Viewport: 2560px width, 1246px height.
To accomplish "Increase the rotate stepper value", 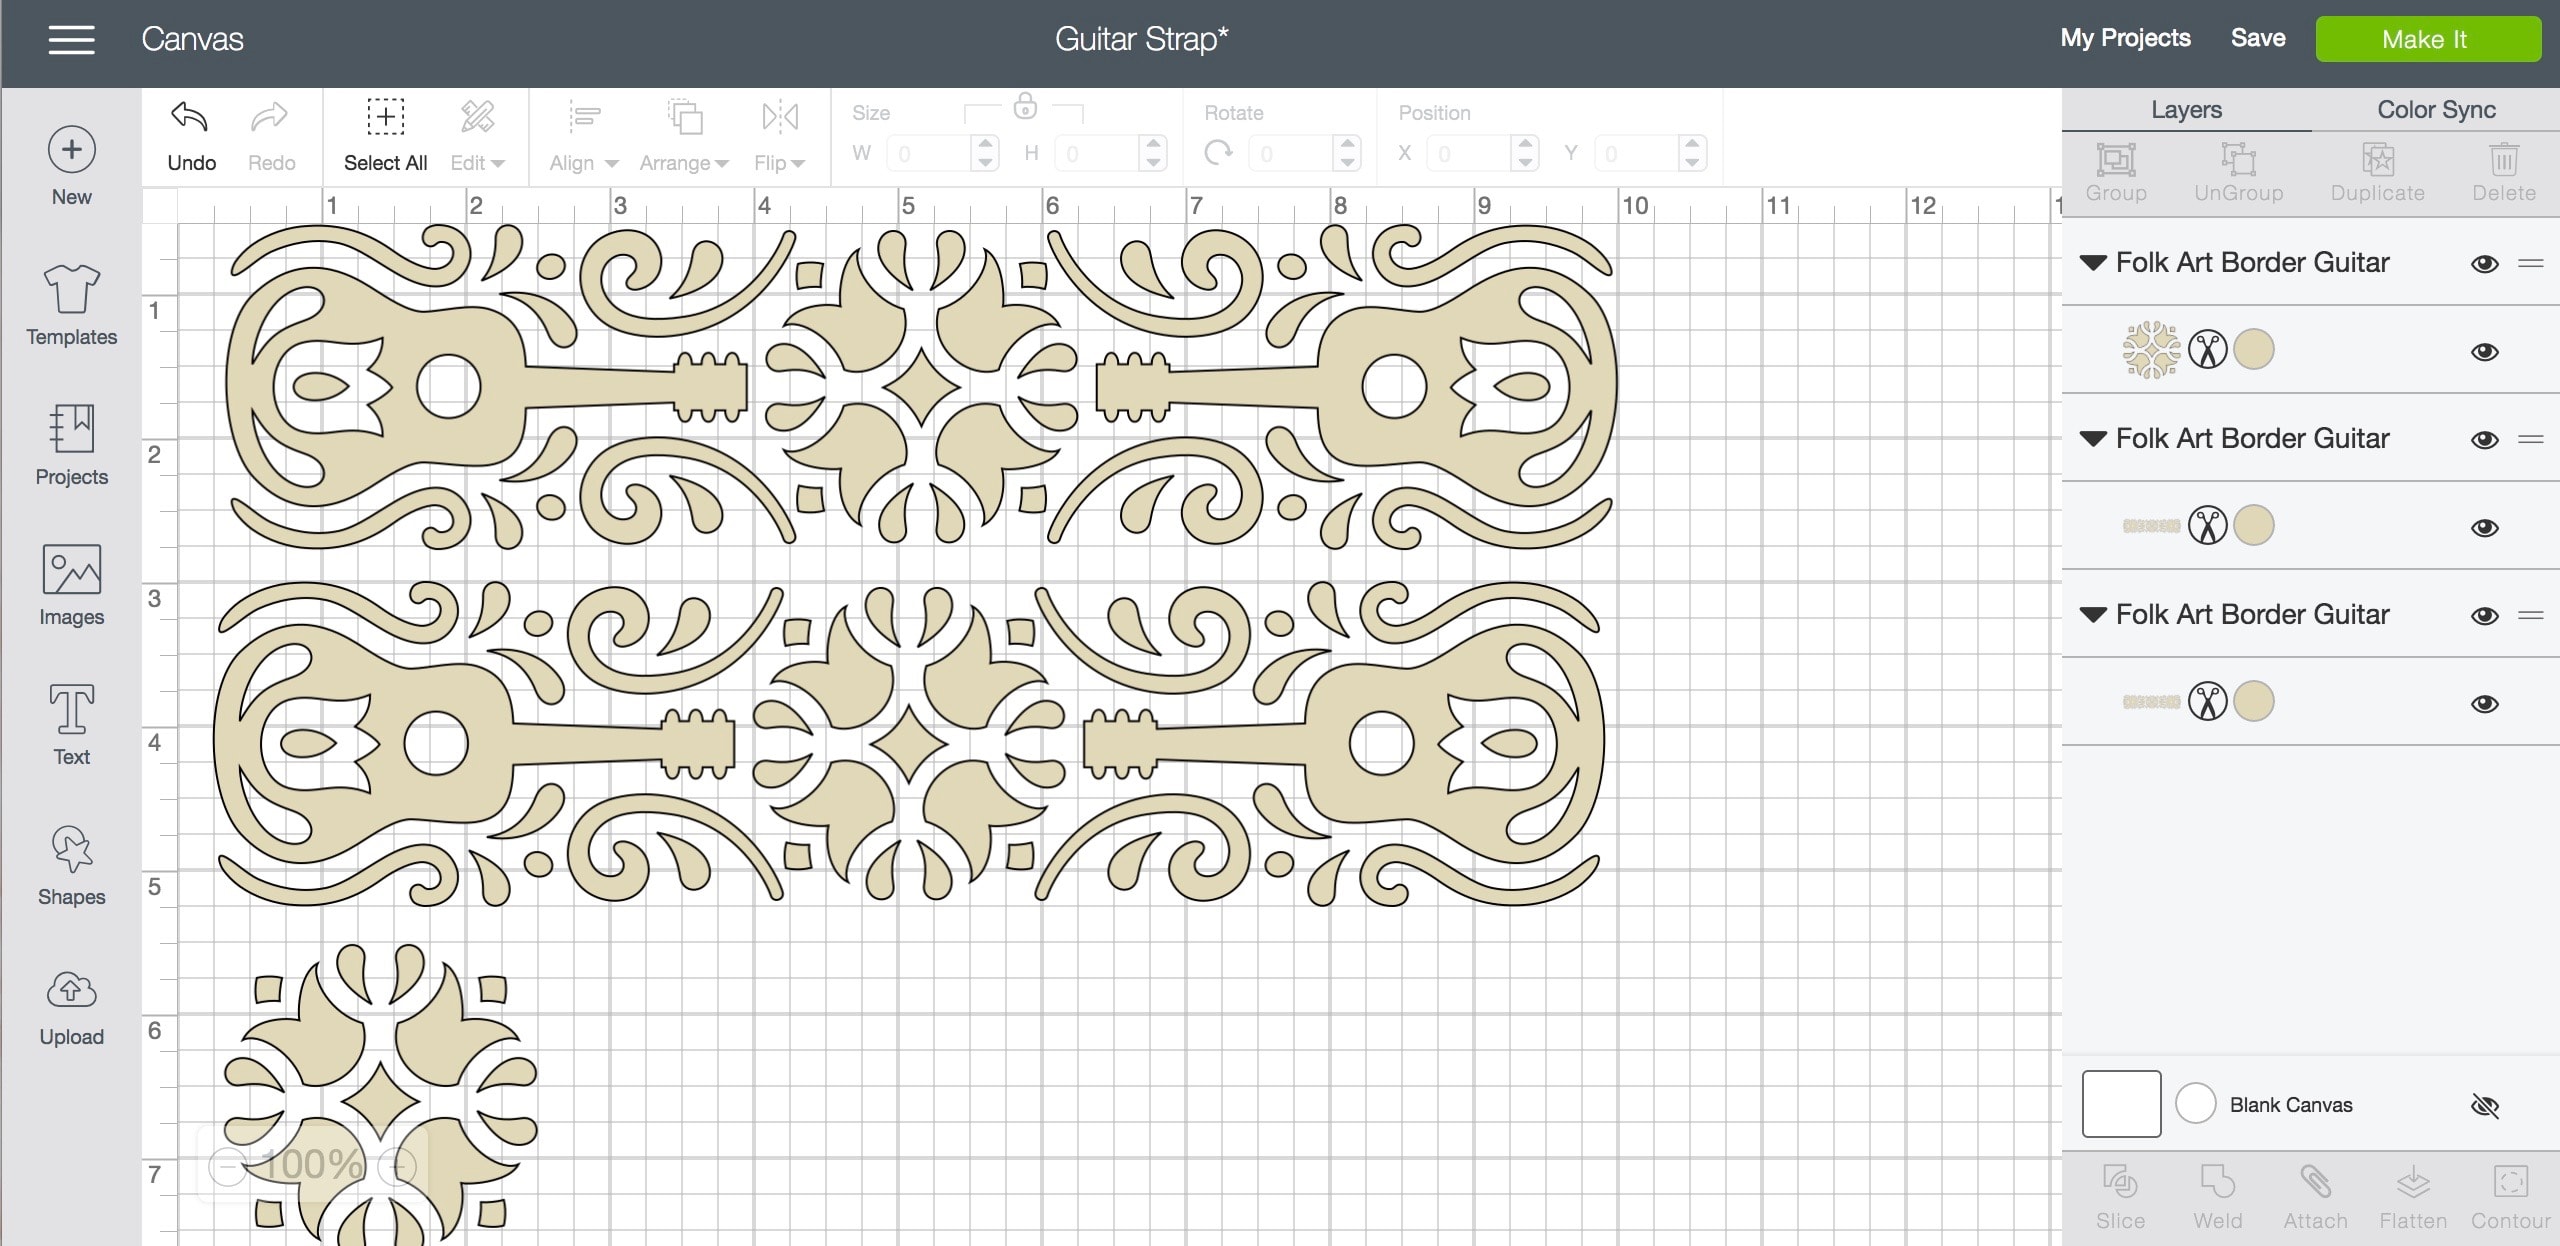I will (x=1347, y=145).
